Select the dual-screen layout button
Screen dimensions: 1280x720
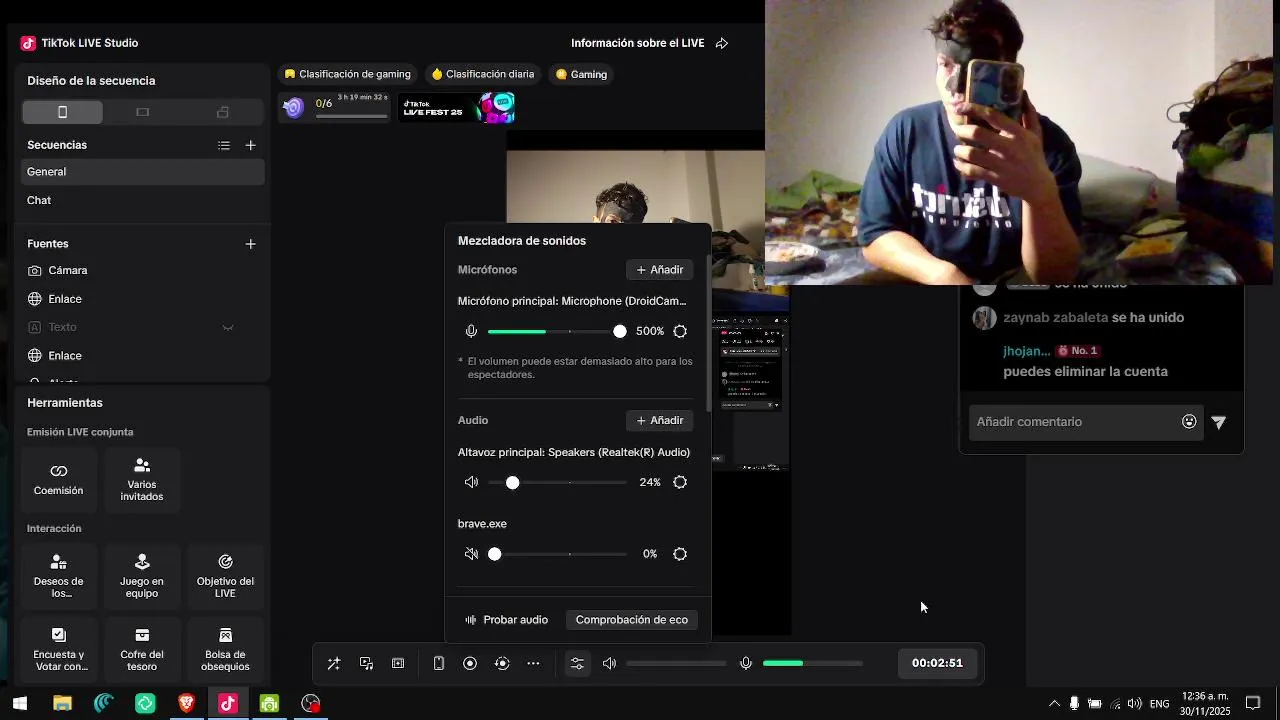(223, 112)
